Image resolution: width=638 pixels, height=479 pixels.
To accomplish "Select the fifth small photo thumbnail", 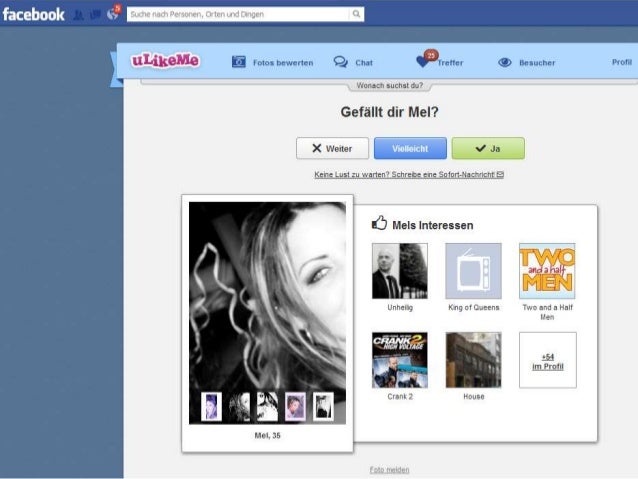I will click(323, 406).
